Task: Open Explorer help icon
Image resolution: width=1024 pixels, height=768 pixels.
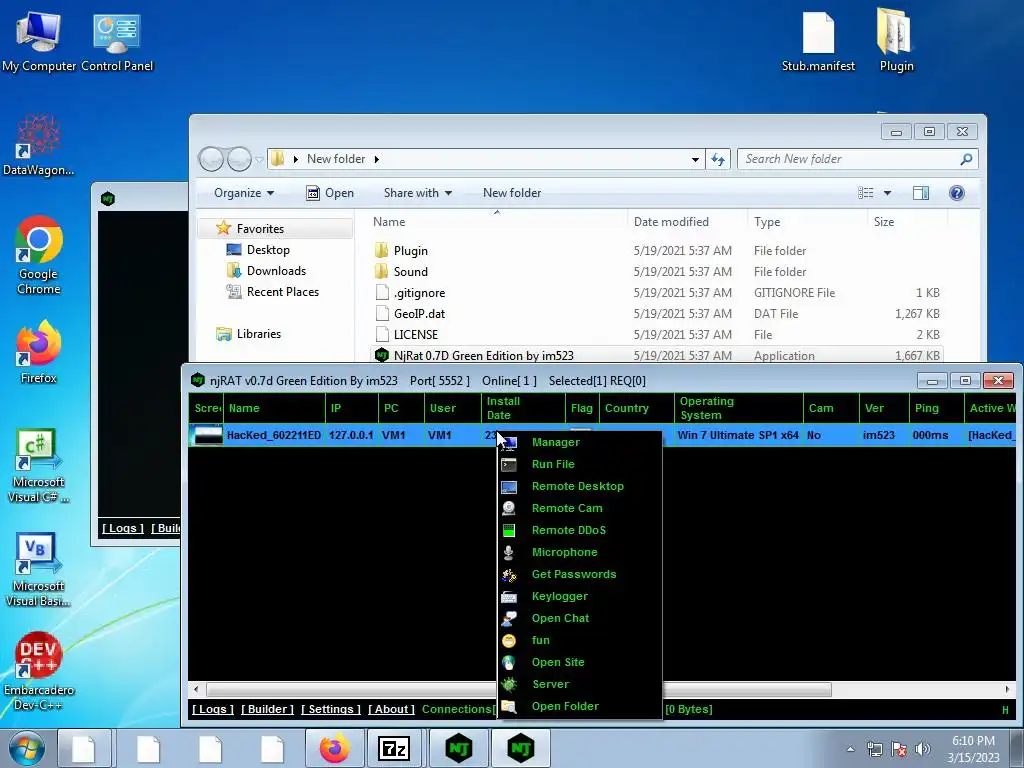Action: (957, 193)
